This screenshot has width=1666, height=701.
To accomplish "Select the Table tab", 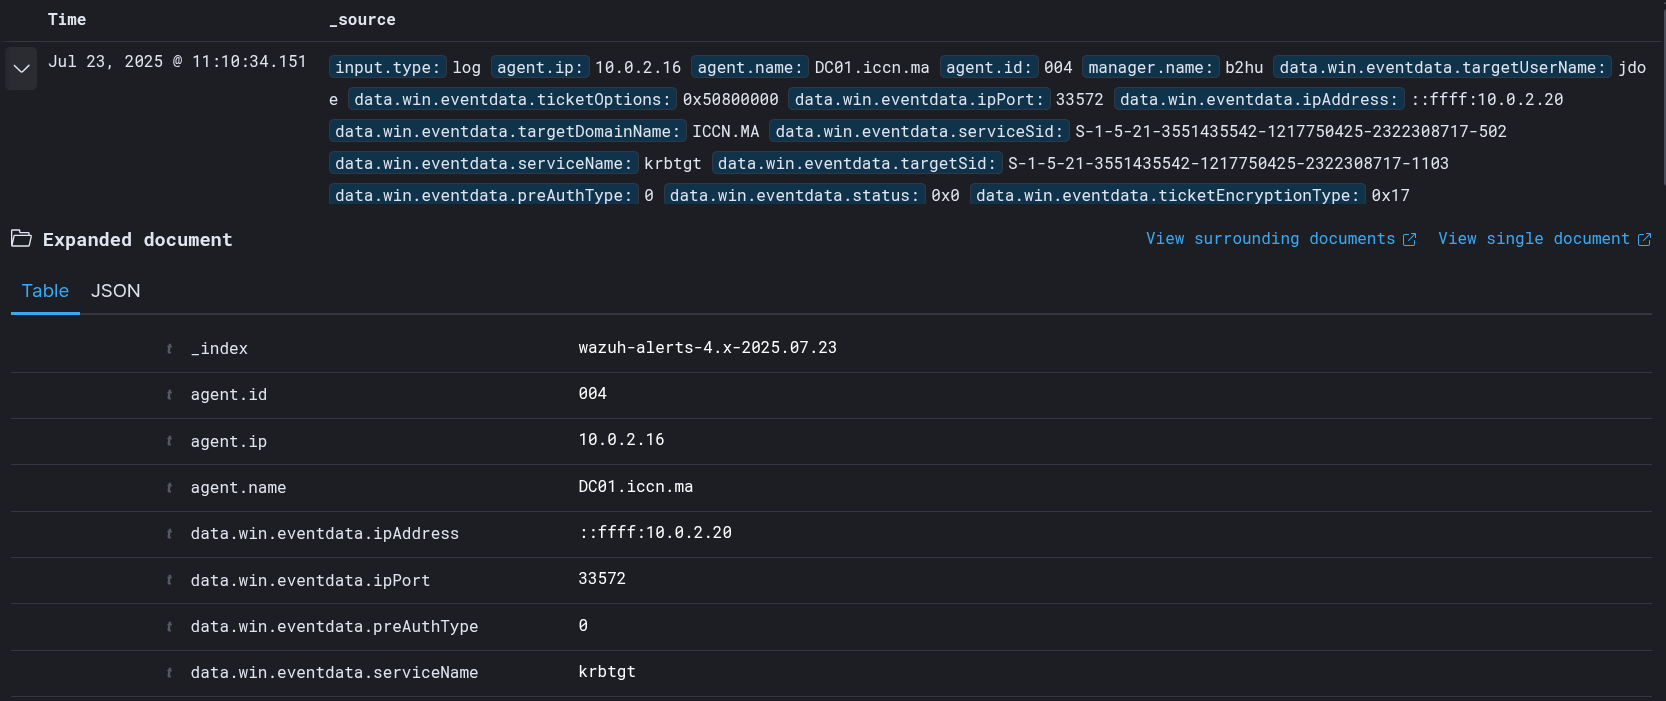I will [45, 291].
